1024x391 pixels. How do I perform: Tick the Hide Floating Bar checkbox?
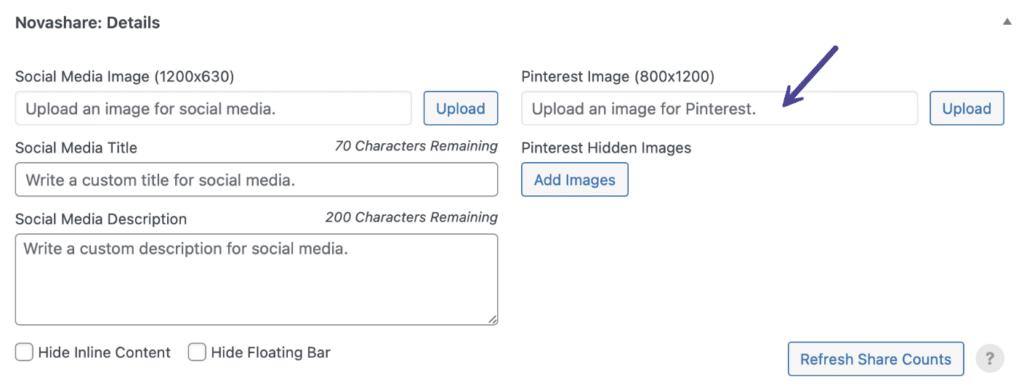(197, 352)
